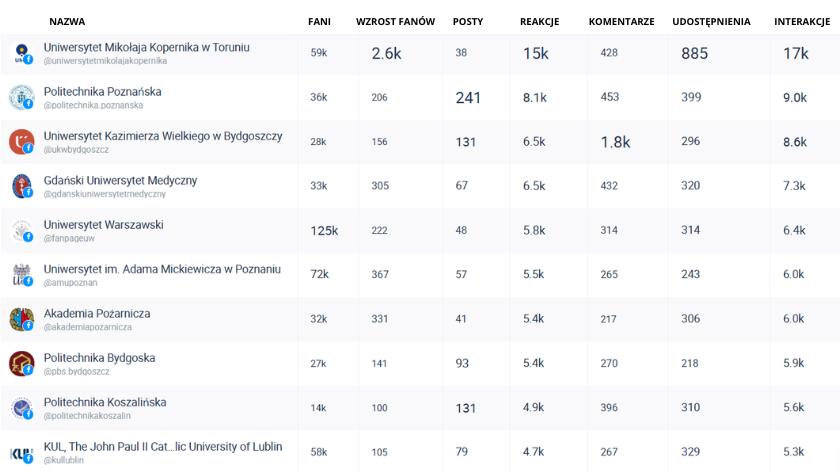Click Uniwersytet Kazimierza Wielkiego red logo

21,142
